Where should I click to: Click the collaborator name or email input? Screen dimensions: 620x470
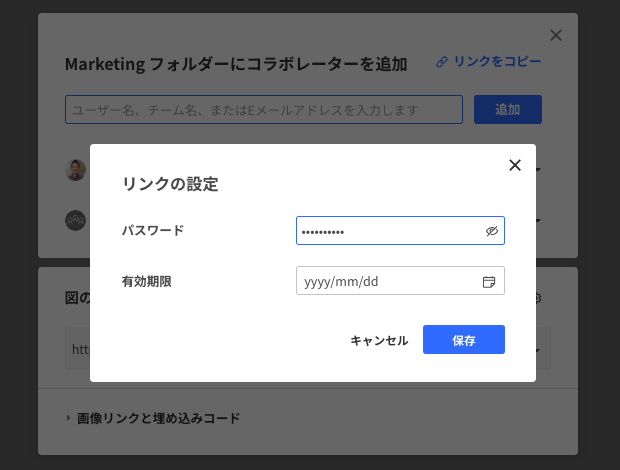coord(264,110)
